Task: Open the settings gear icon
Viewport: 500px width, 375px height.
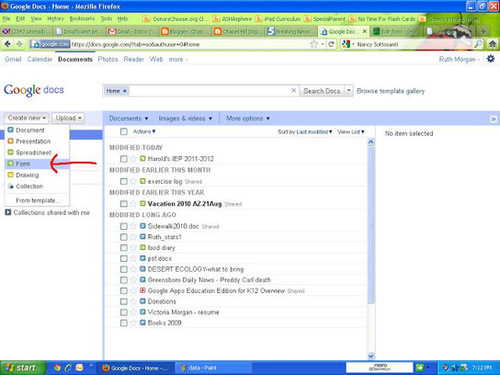Action: (491, 59)
